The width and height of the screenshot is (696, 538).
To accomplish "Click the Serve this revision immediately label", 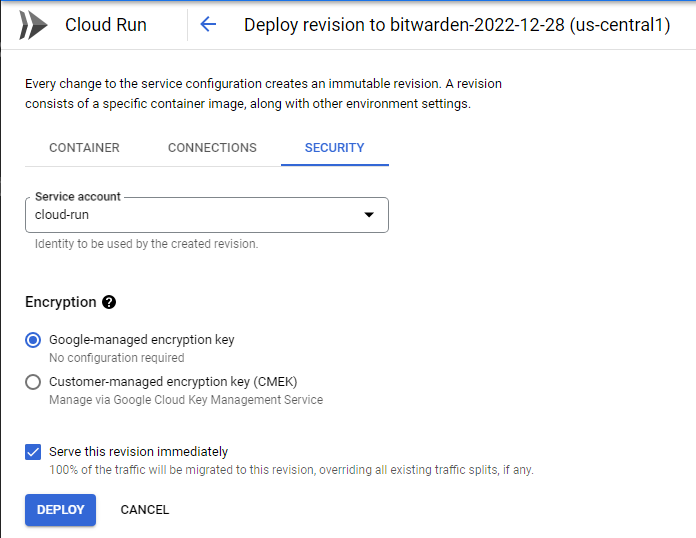I will [138, 452].
